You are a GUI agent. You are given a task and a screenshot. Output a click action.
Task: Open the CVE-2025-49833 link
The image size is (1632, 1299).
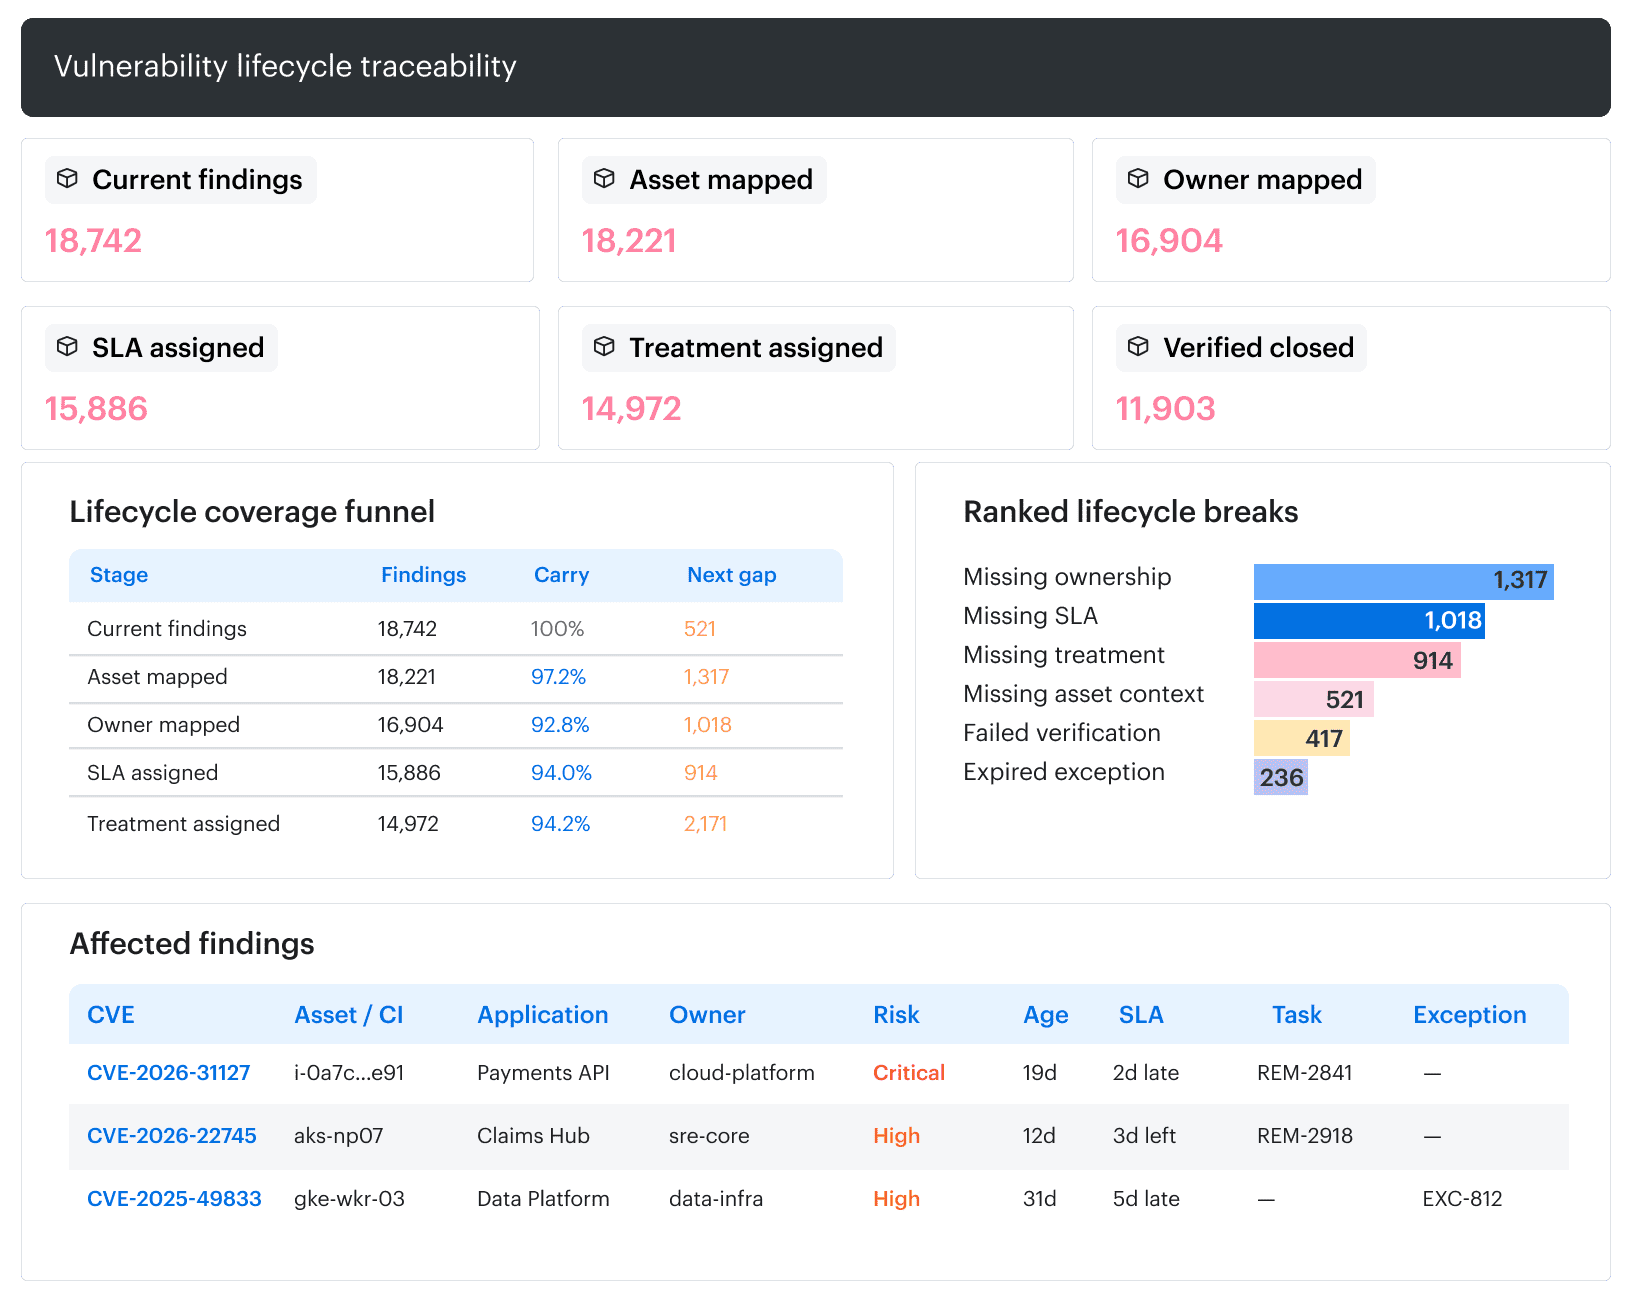[x=174, y=1199]
